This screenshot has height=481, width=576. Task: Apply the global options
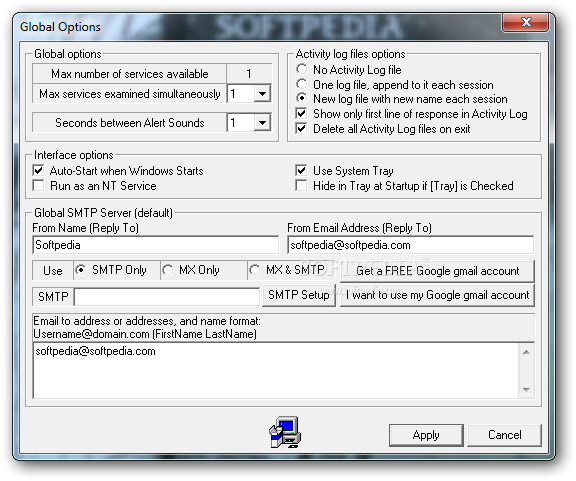[x=426, y=435]
